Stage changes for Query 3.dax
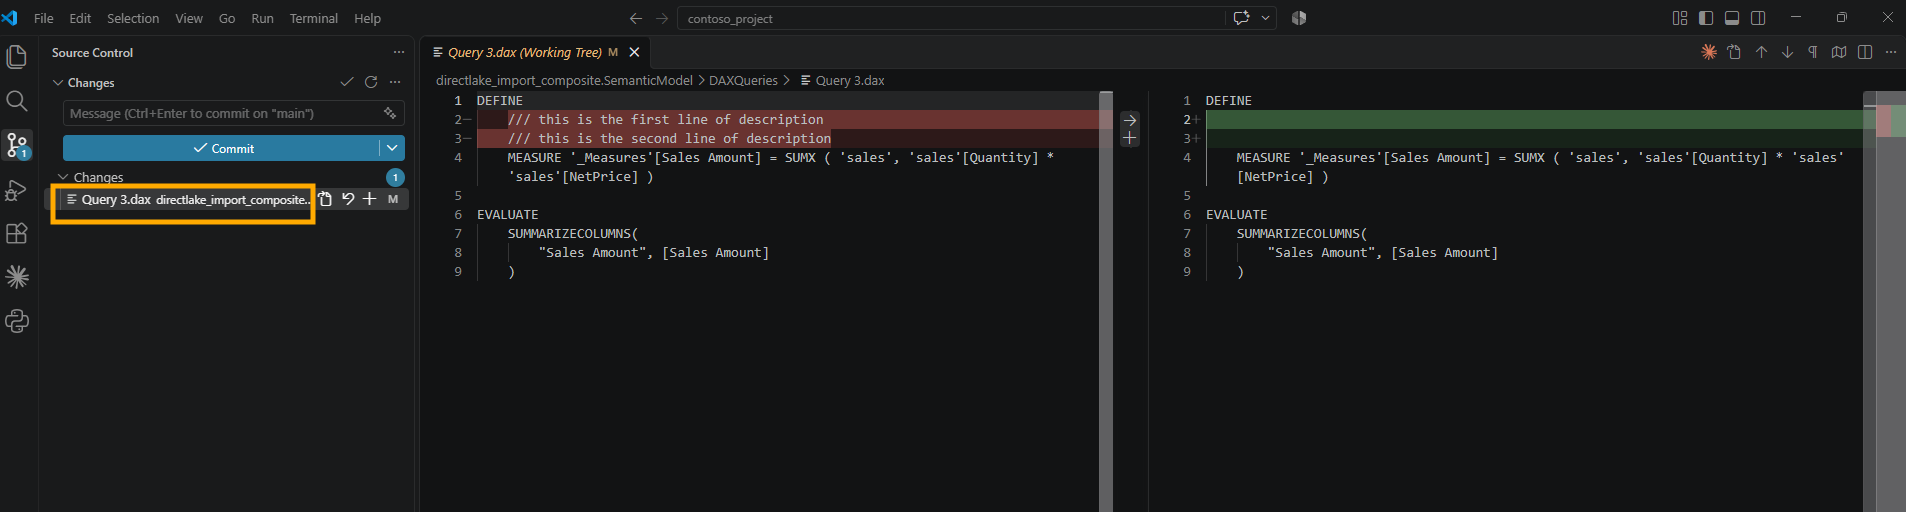 coord(369,199)
